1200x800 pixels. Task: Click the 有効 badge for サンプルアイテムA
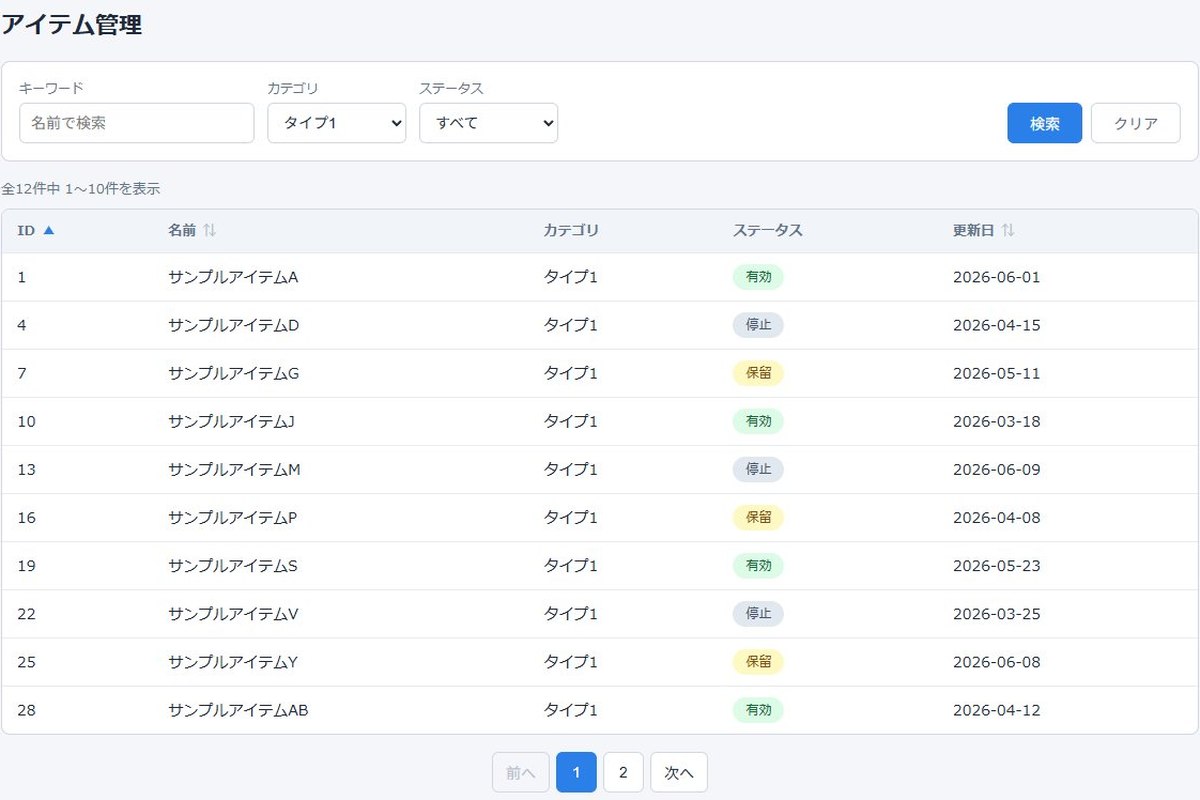pyautogui.click(x=758, y=277)
